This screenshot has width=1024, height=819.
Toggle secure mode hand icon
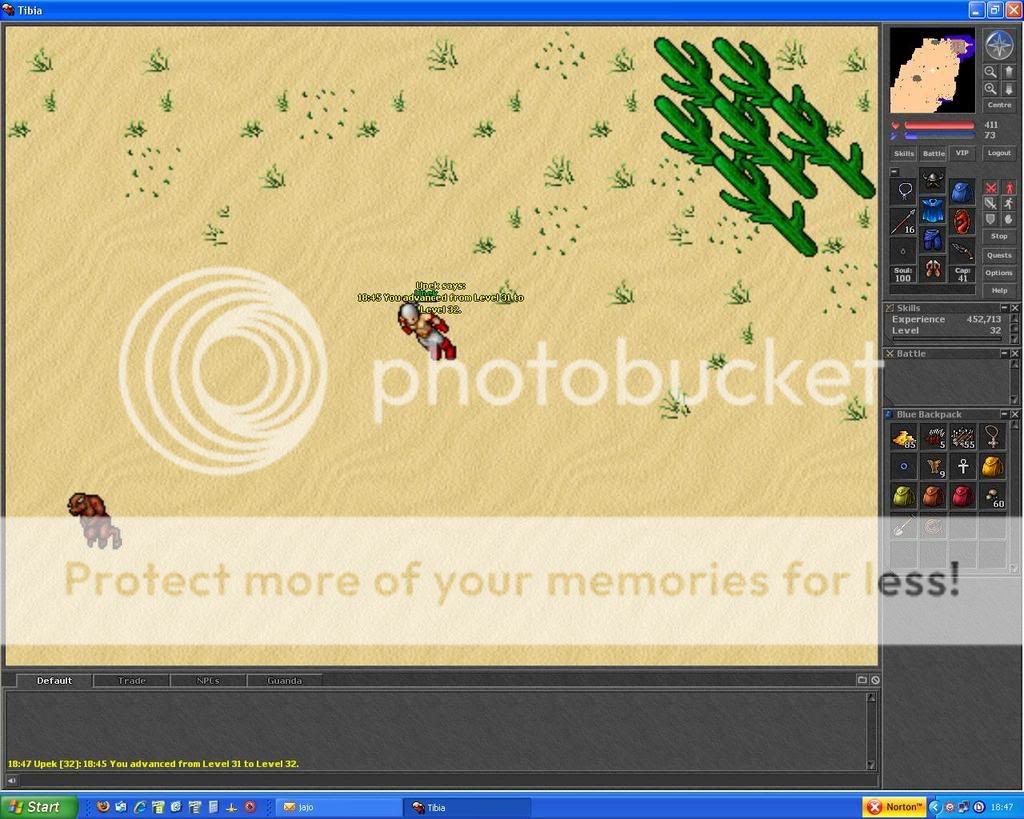click(1008, 219)
